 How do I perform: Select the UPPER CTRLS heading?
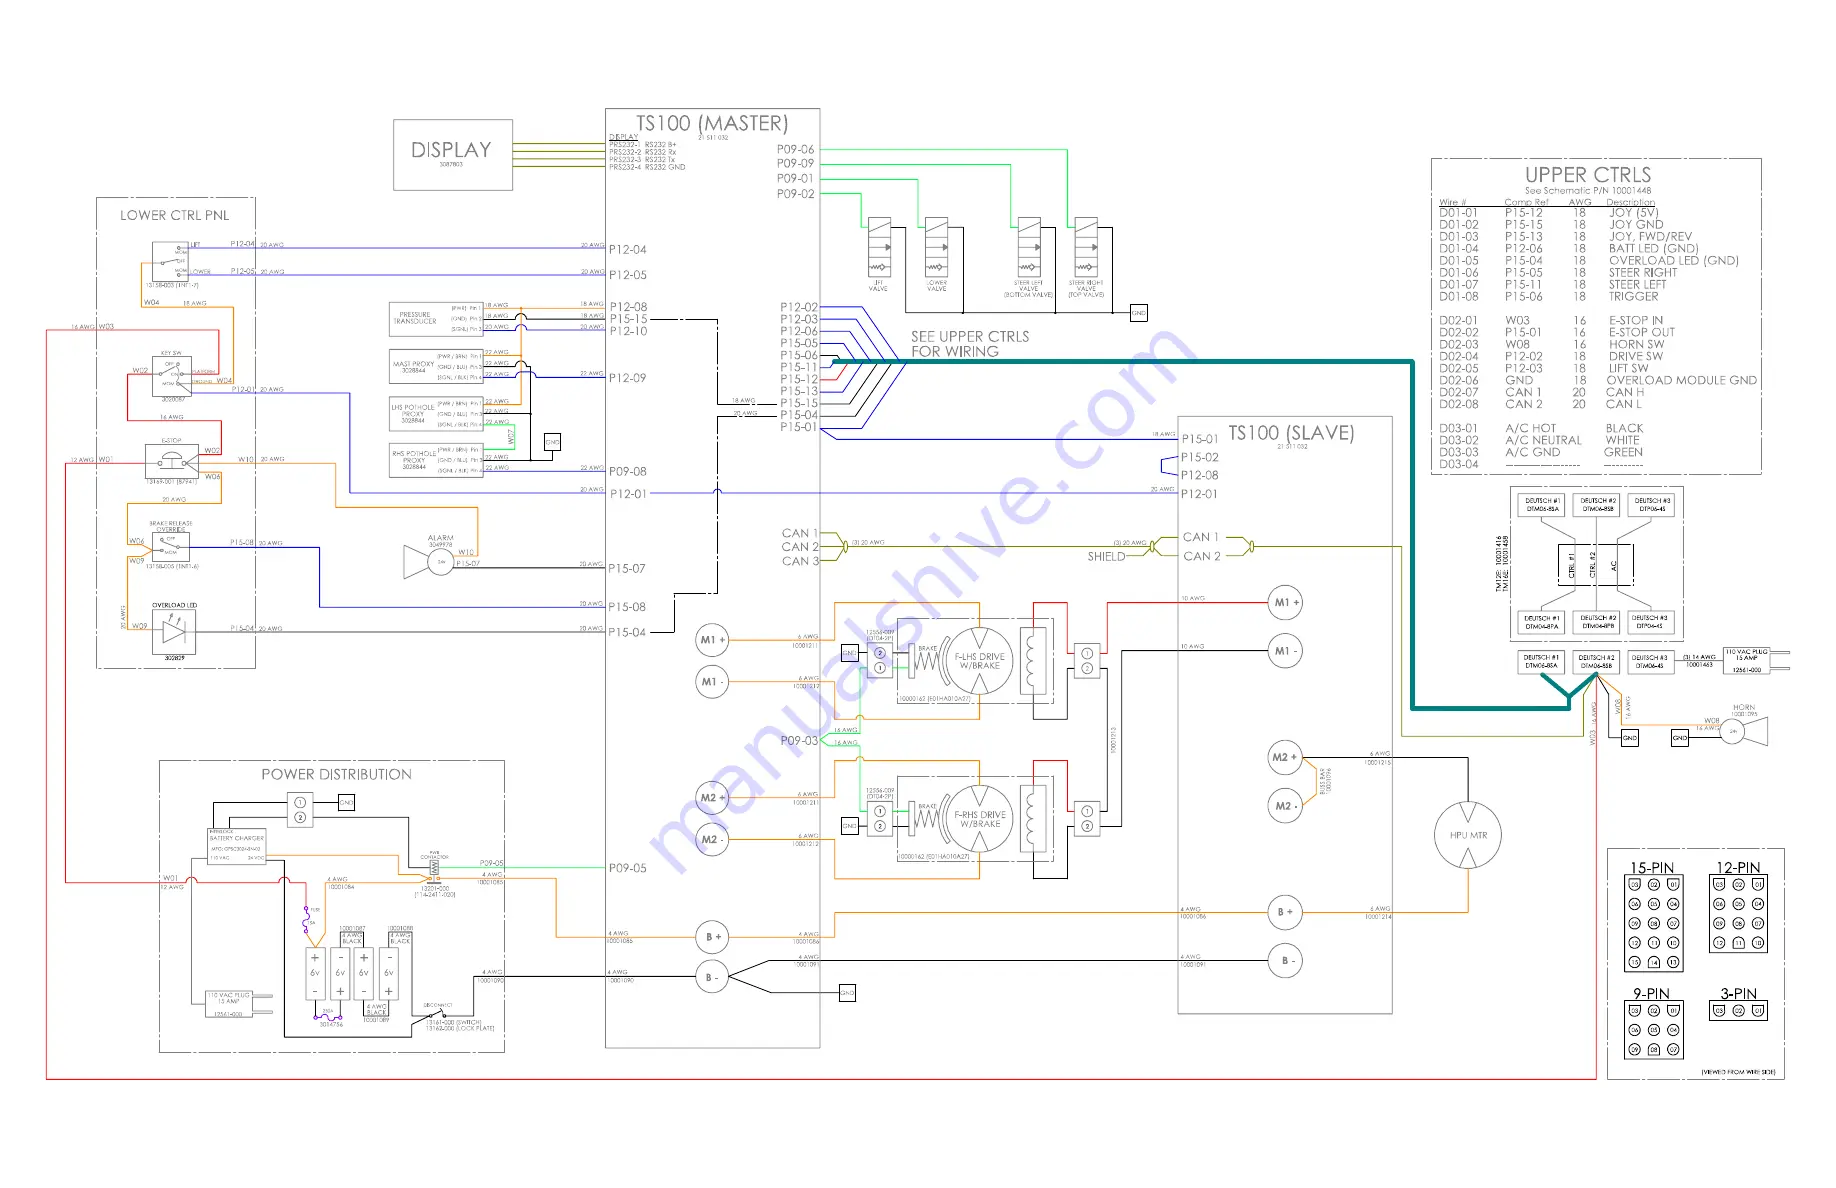coord(1588,174)
